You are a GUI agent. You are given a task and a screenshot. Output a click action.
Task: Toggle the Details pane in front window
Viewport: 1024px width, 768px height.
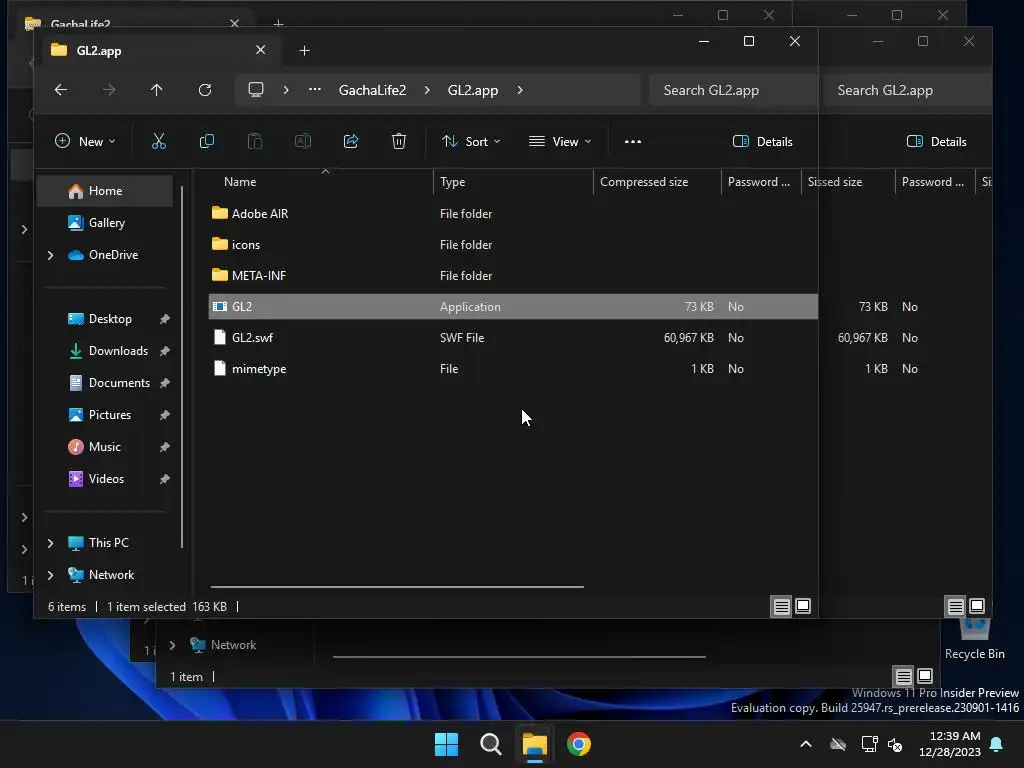763,142
